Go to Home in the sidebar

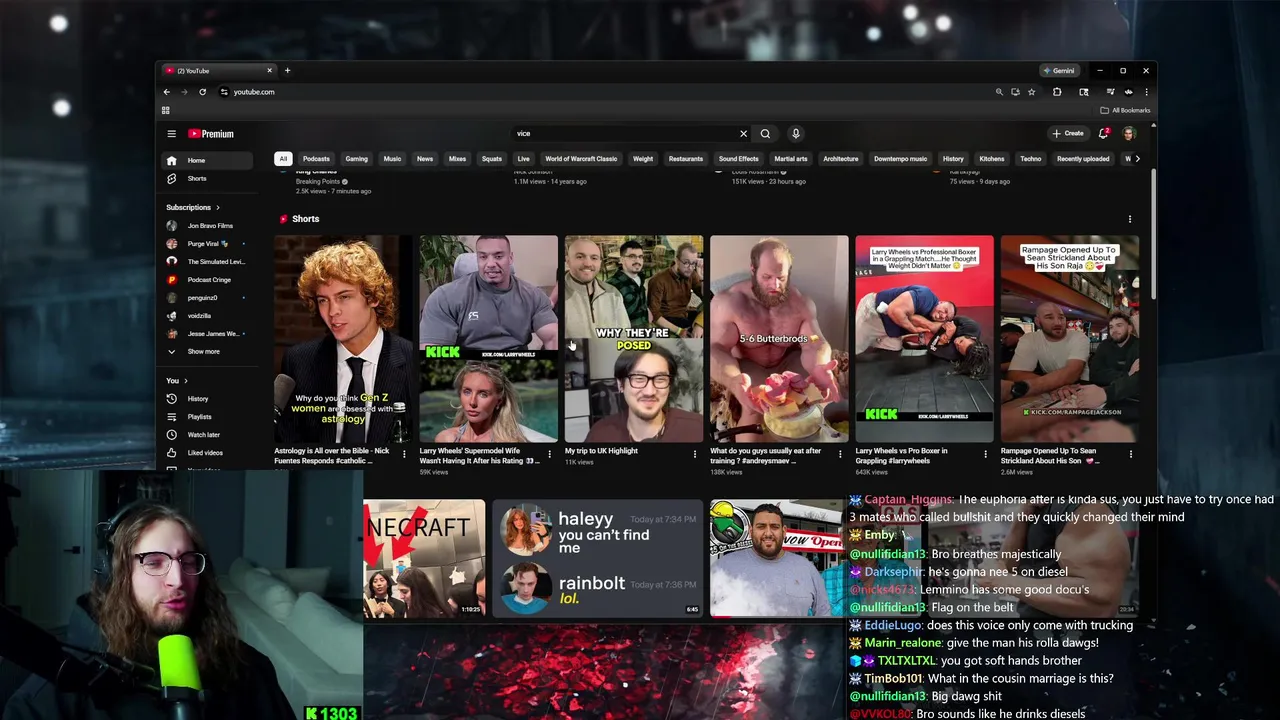click(208, 160)
